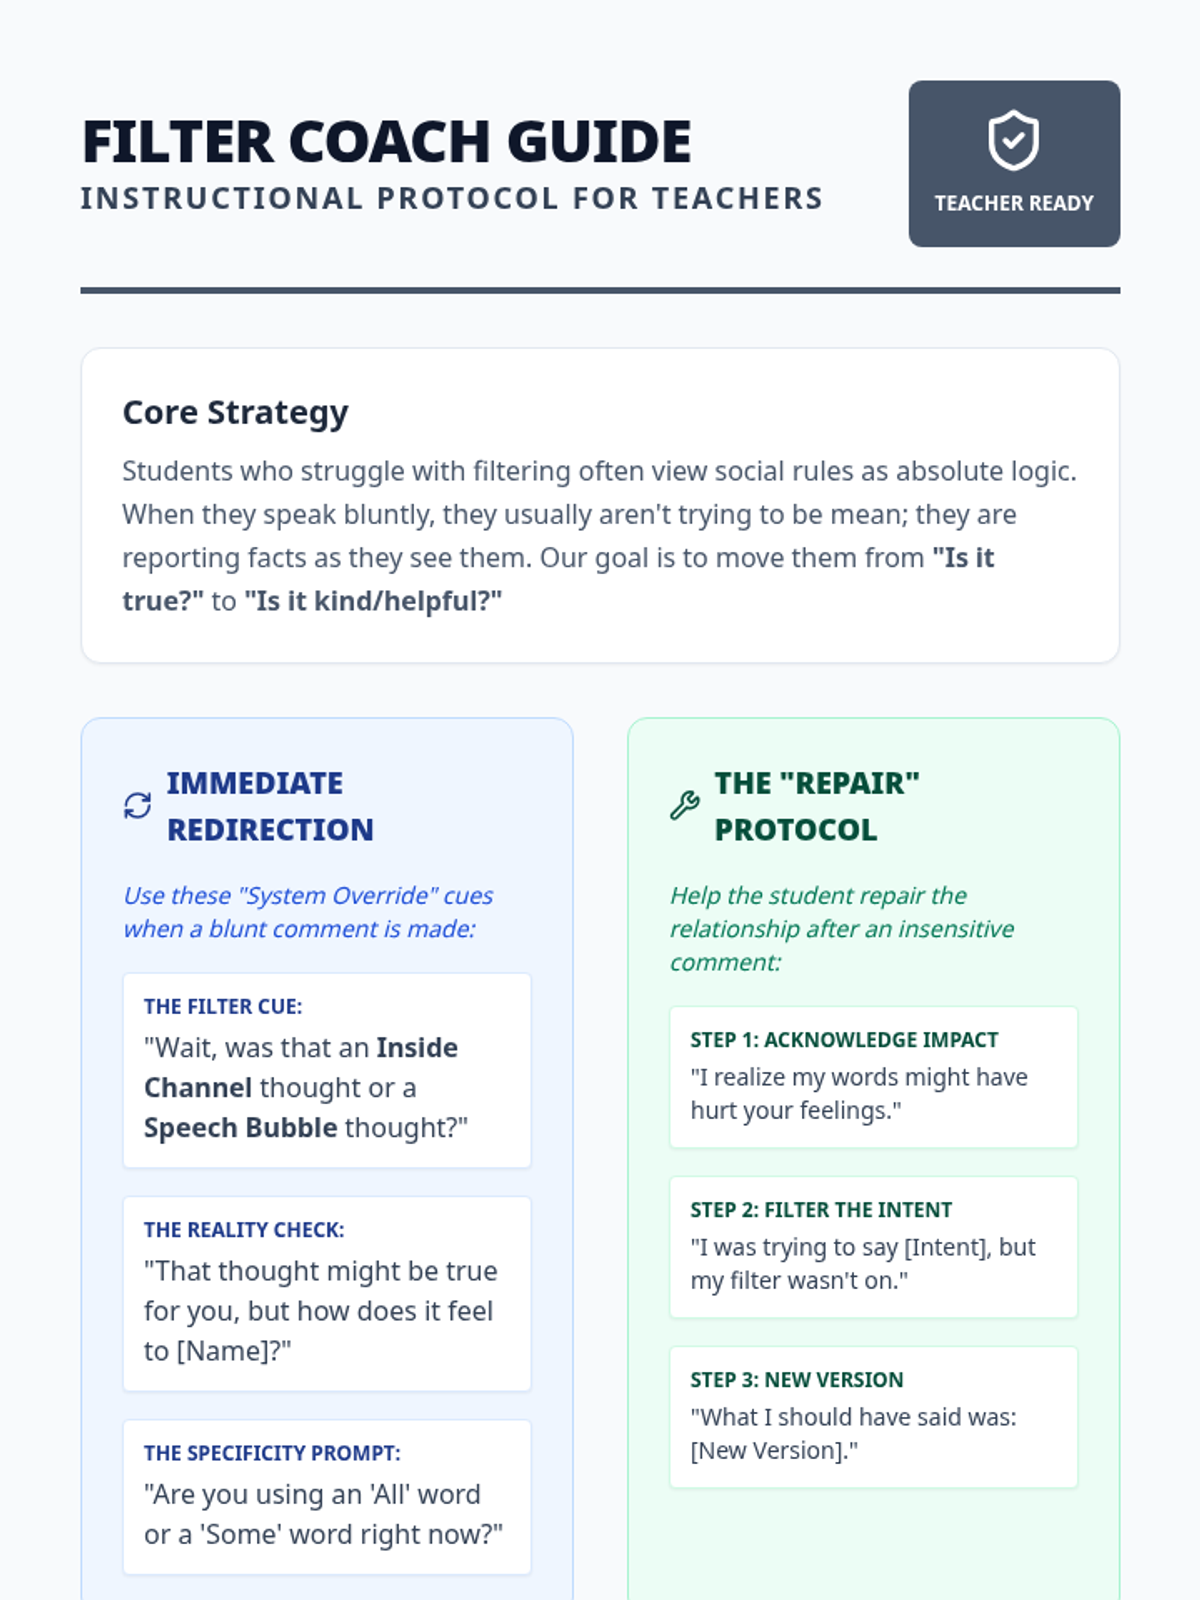Click the System Override cues italic text
Image resolution: width=1200 pixels, height=1600 pixels.
click(308, 912)
